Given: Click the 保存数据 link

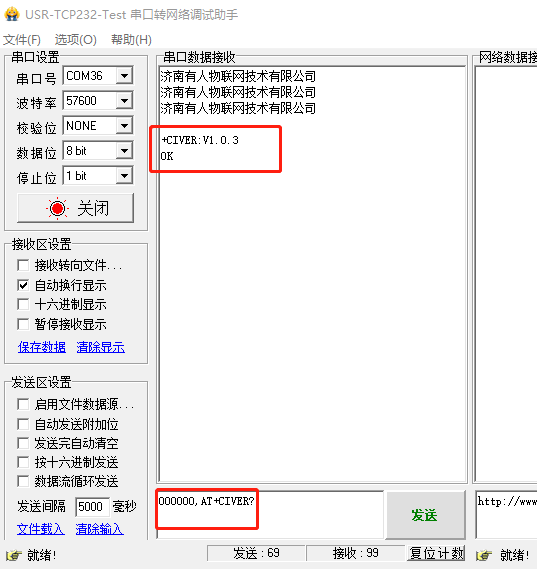Looking at the screenshot, I should pyautogui.click(x=42, y=347).
